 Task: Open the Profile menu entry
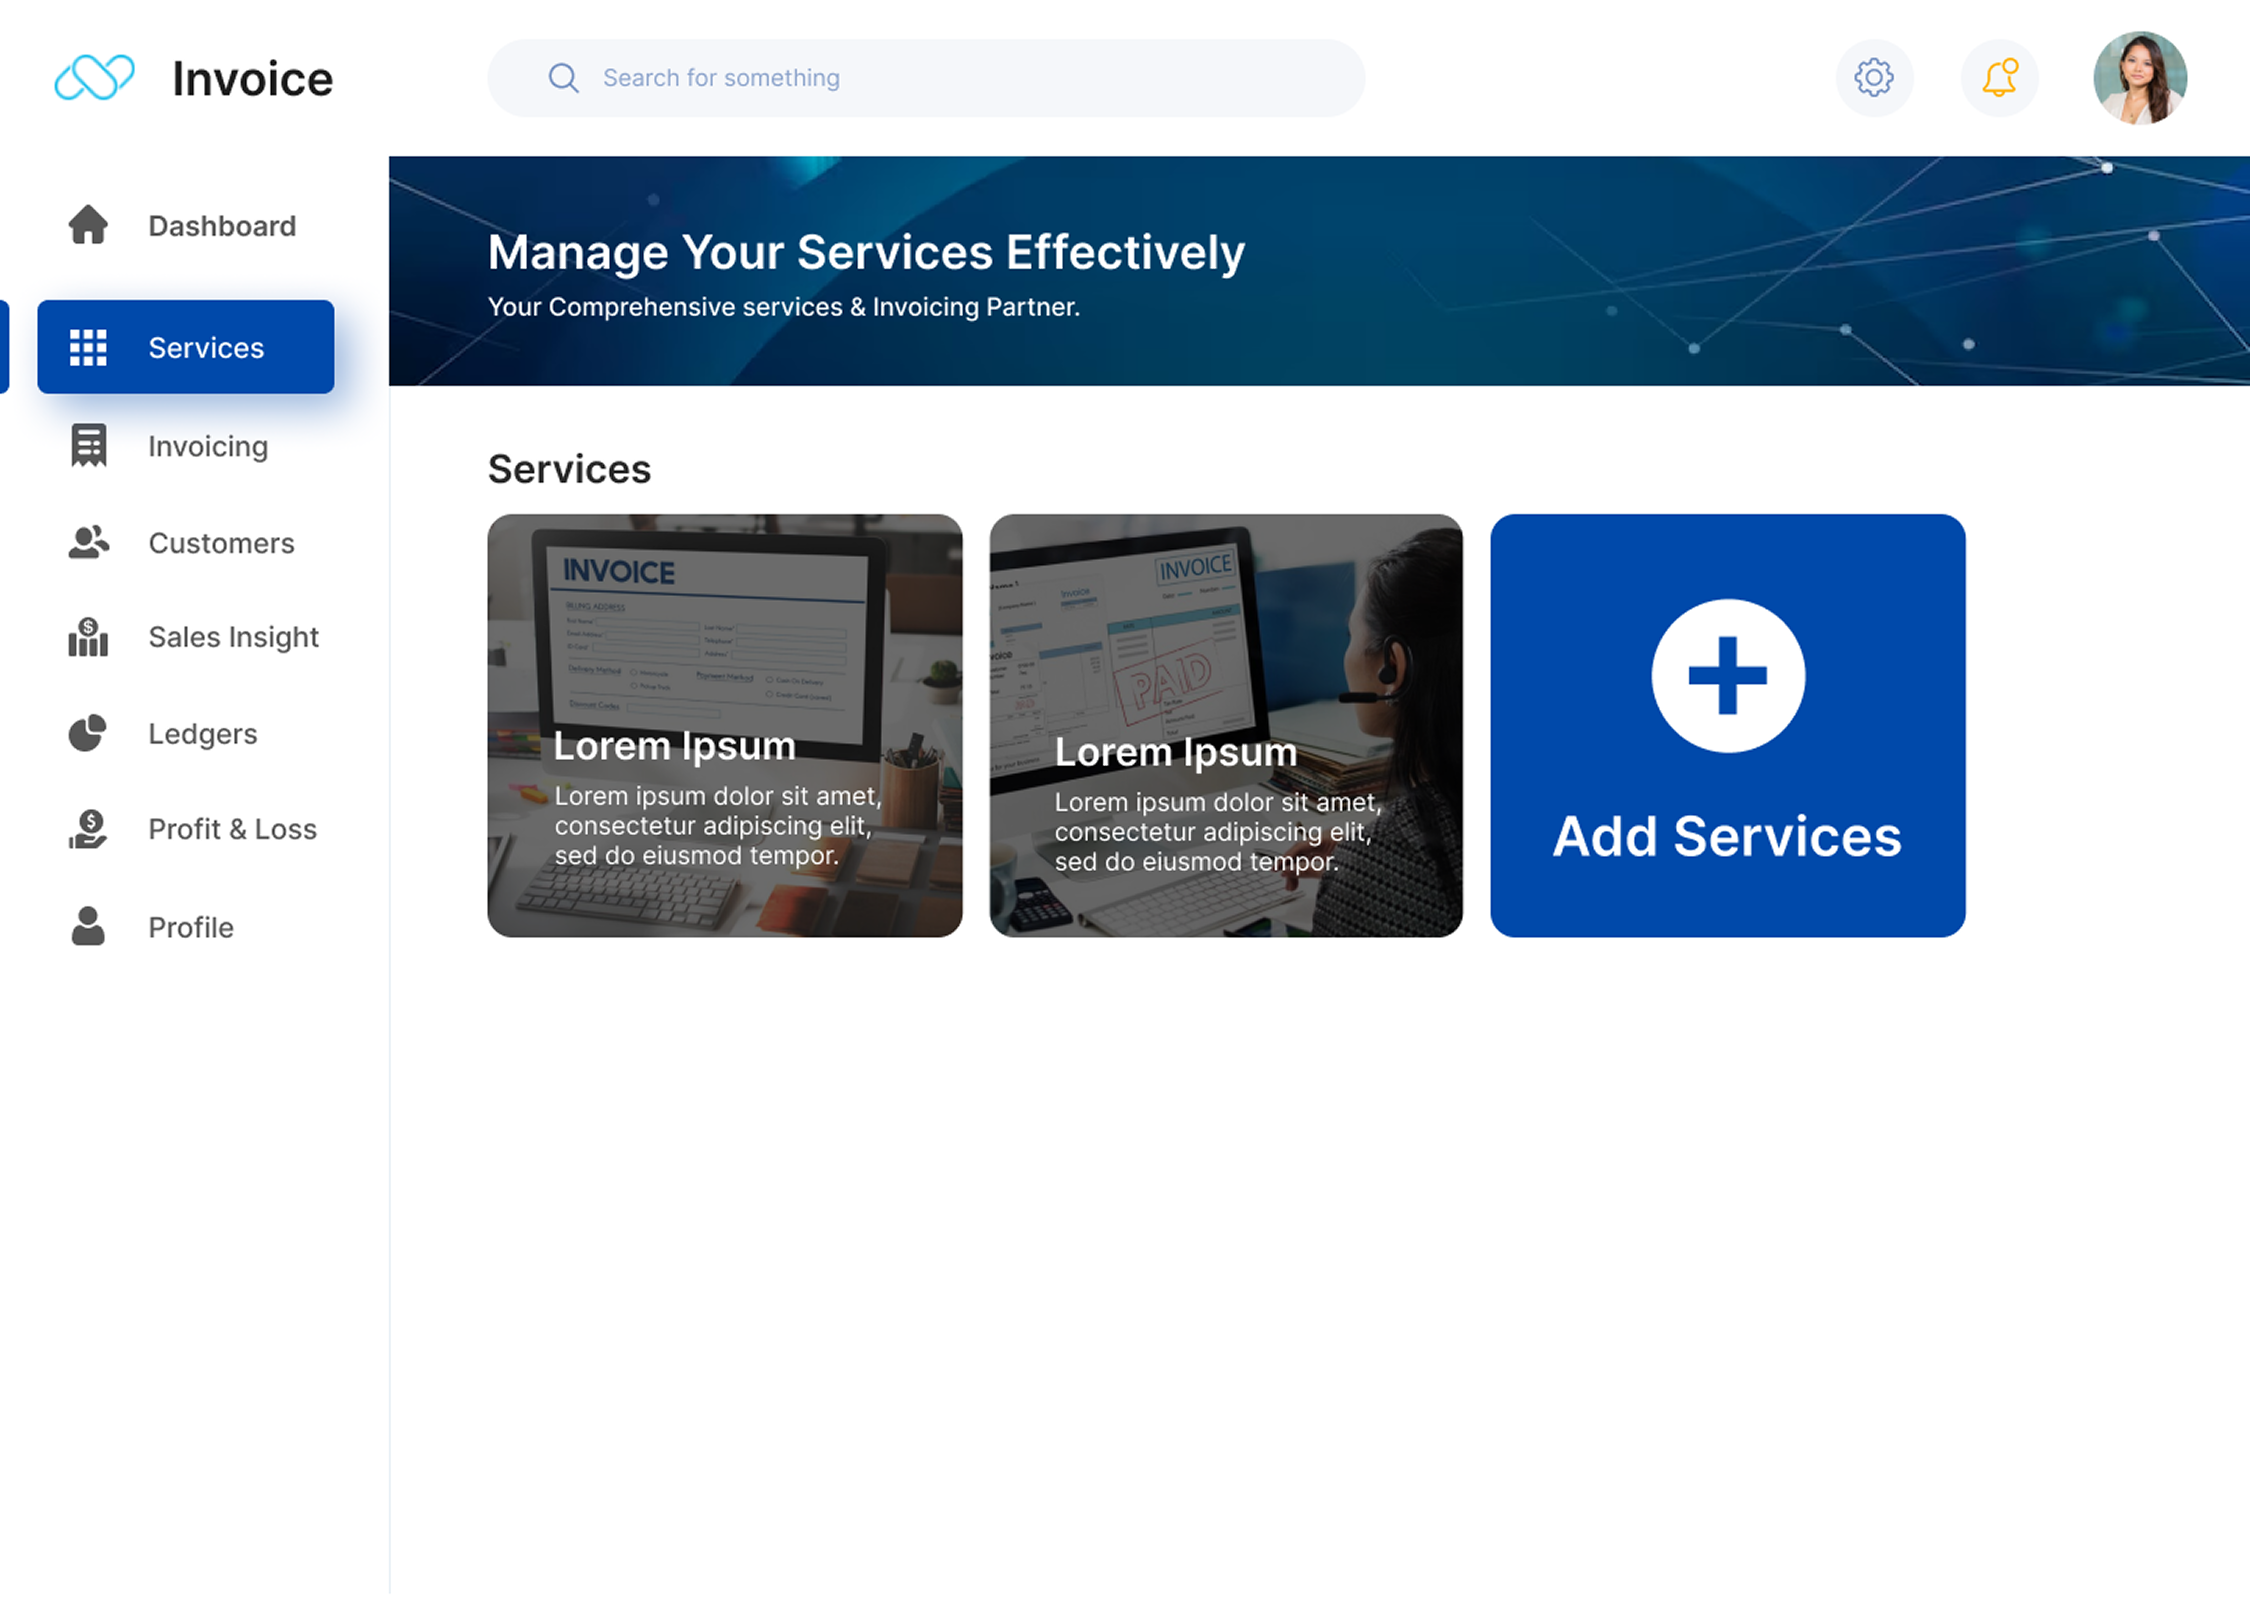point(190,927)
